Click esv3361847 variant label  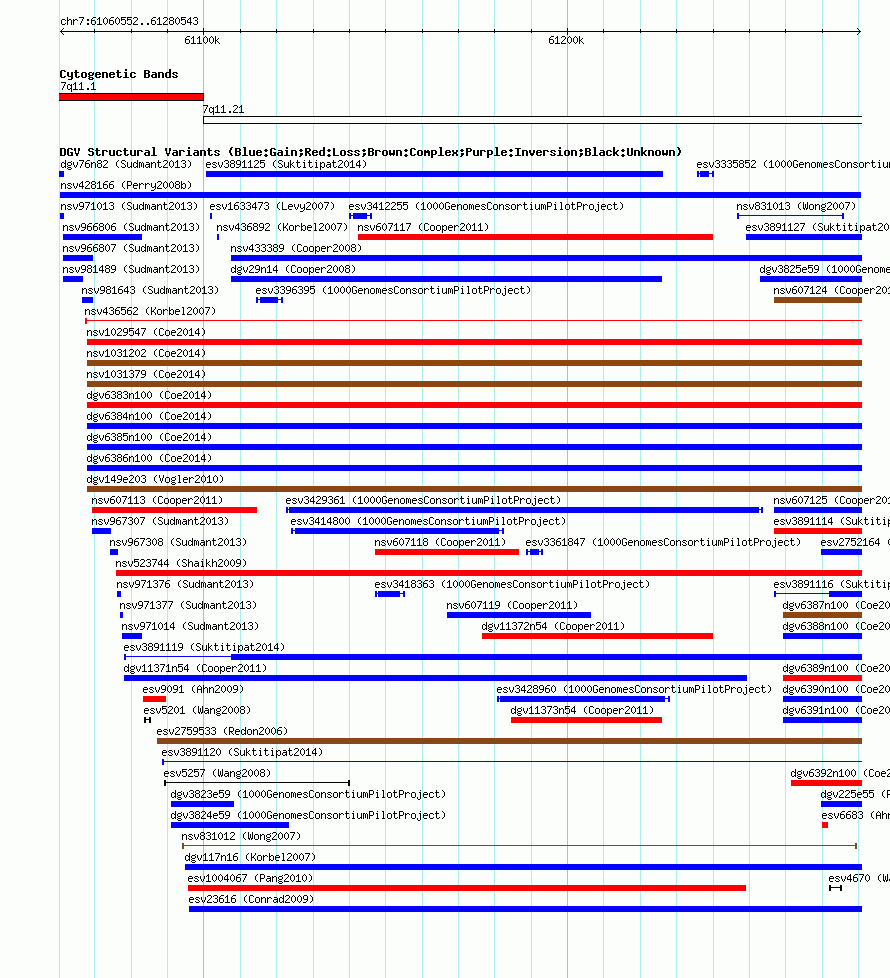tap(663, 542)
